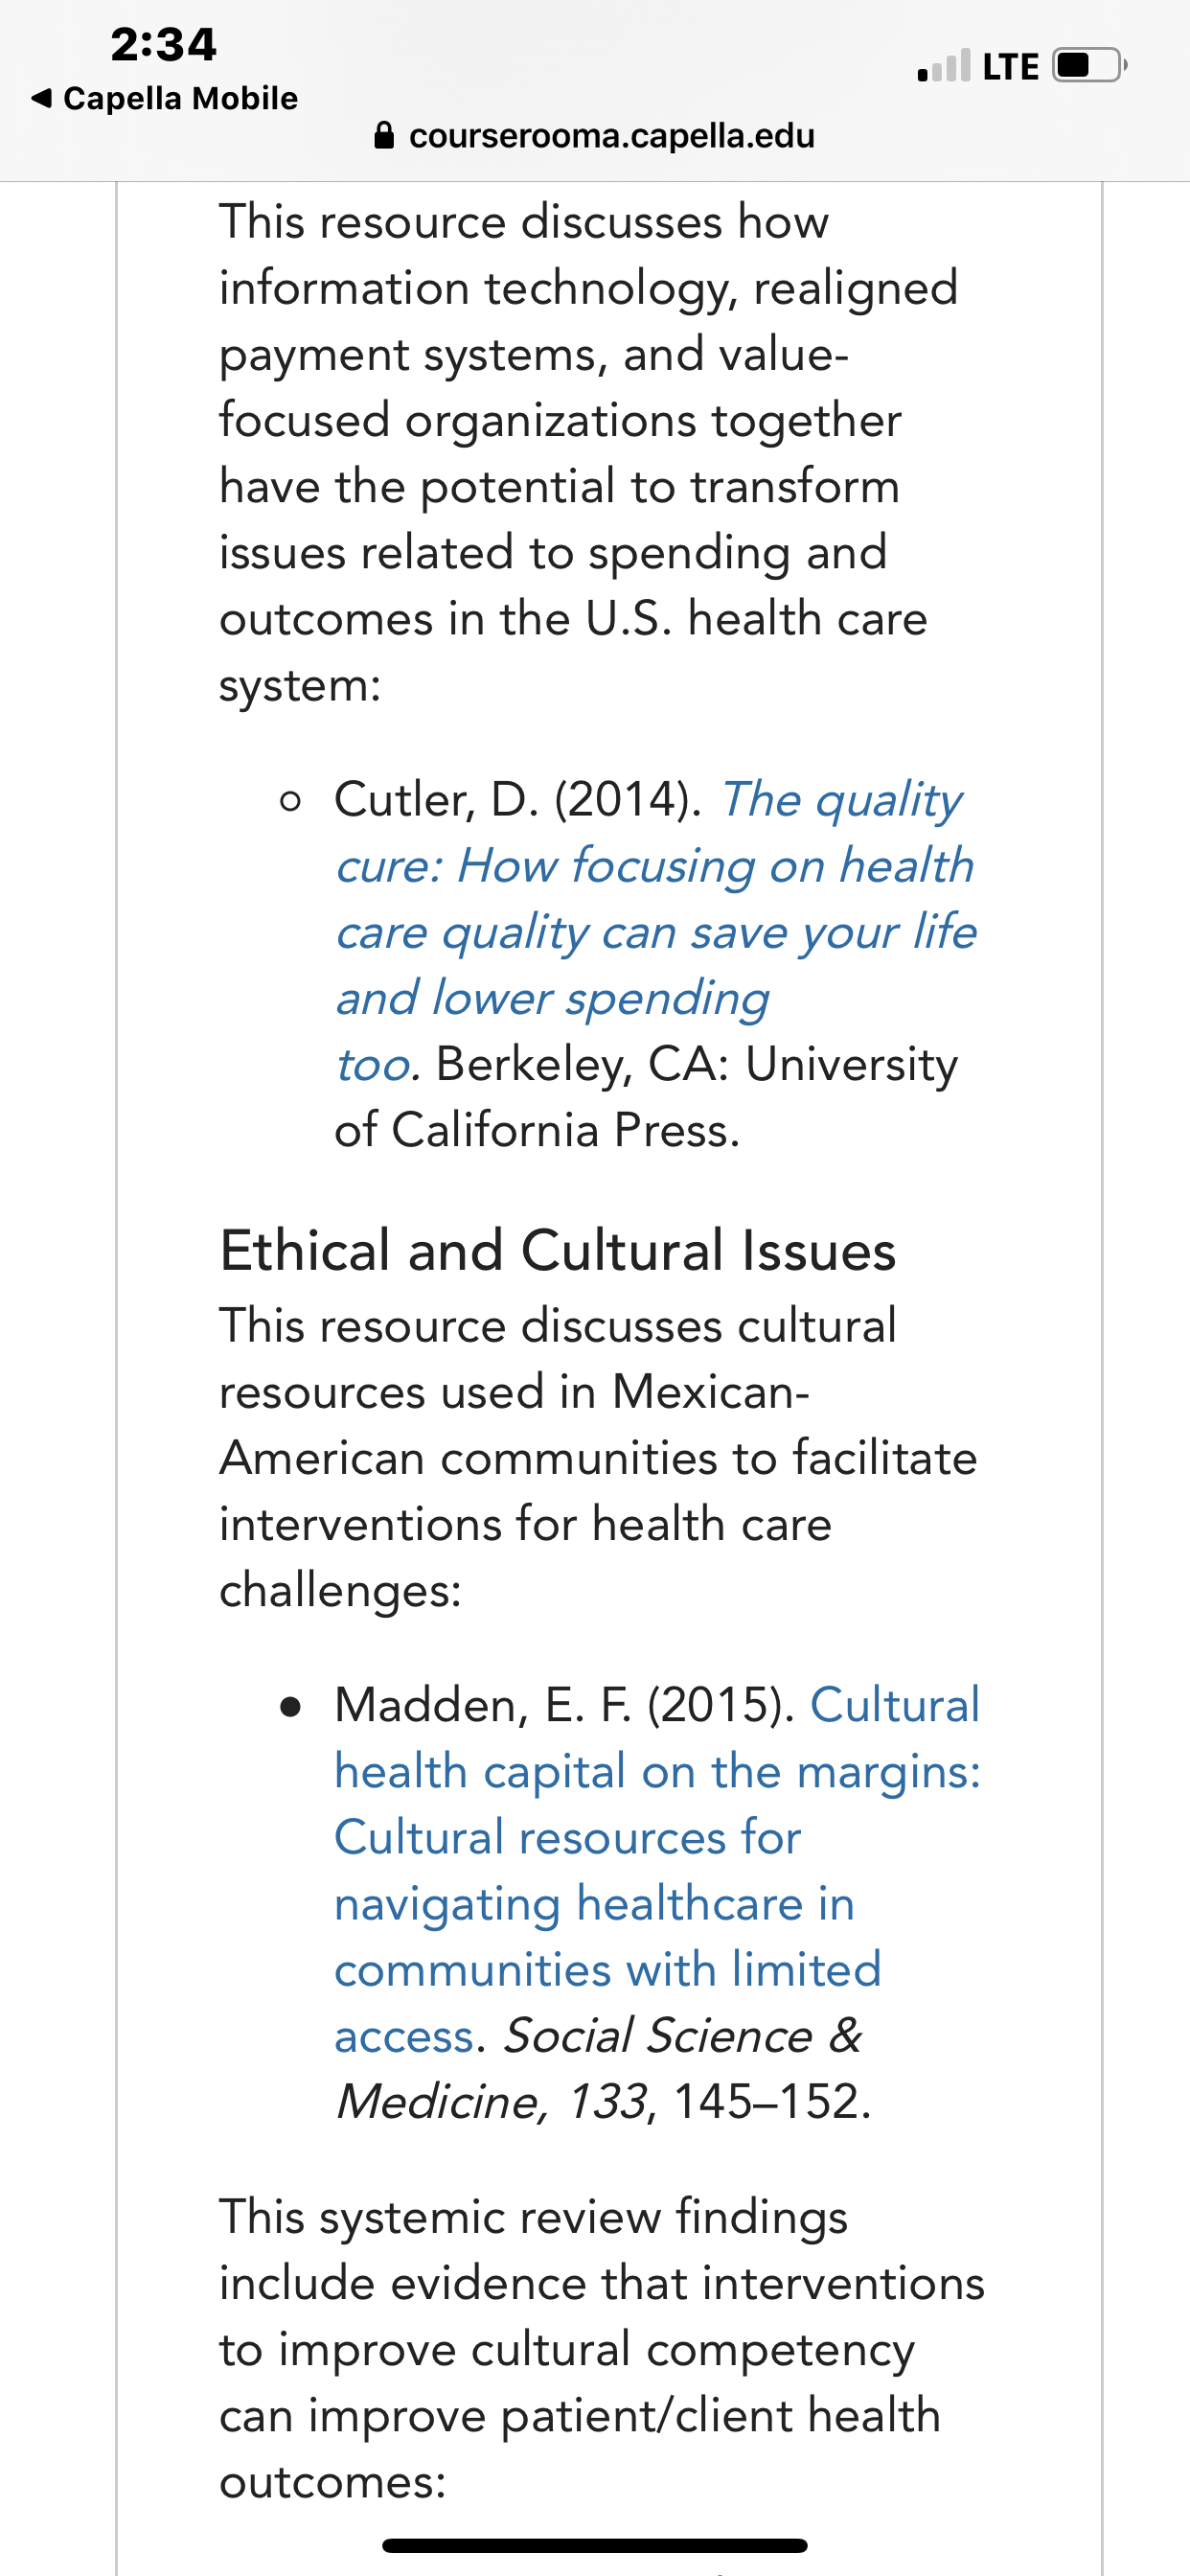This screenshot has width=1190, height=2576.
Task: Click the systemic review findings paragraph
Action: [601, 2348]
